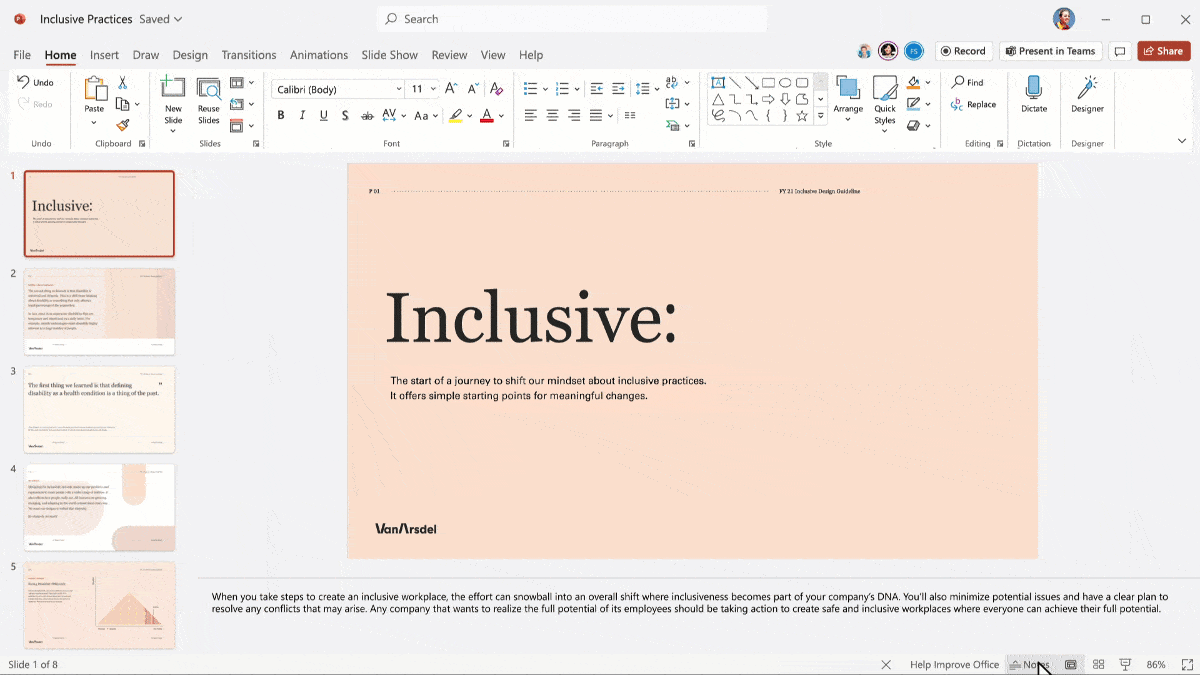The image size is (1200, 675).
Task: Click the Increase Font Size icon
Action: (x=451, y=88)
